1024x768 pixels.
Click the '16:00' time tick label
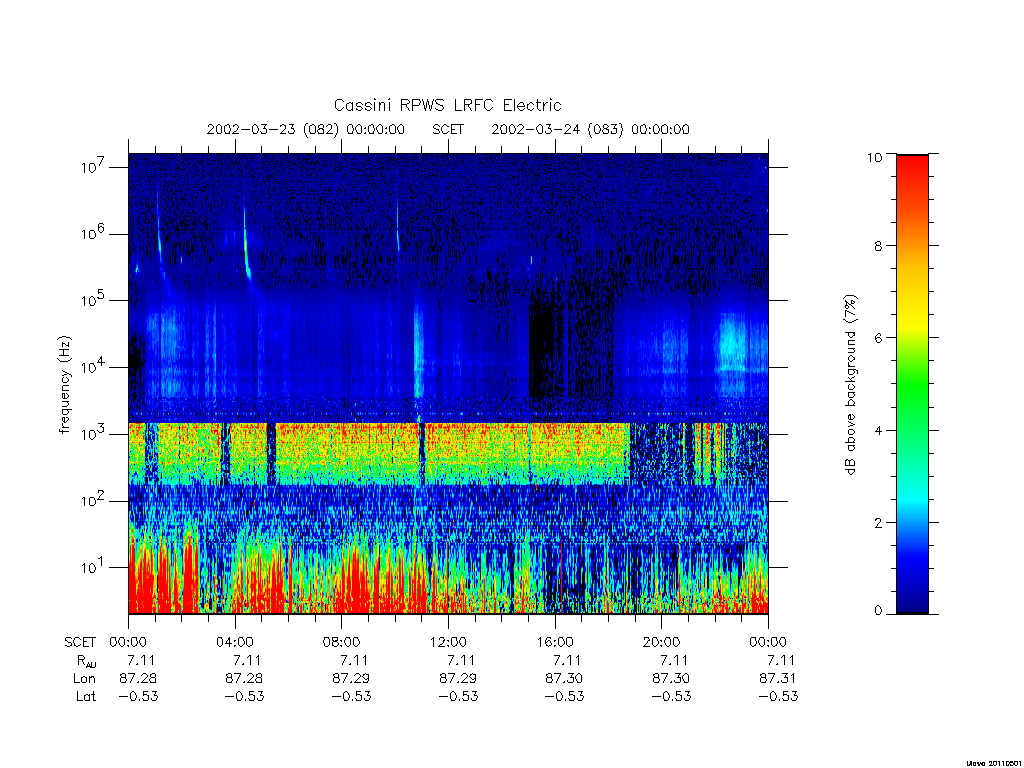coord(555,642)
